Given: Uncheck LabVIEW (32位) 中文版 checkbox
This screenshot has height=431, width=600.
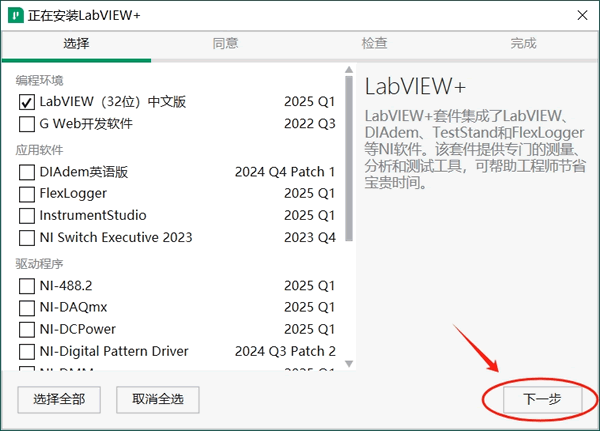Looking at the screenshot, I should [27, 102].
